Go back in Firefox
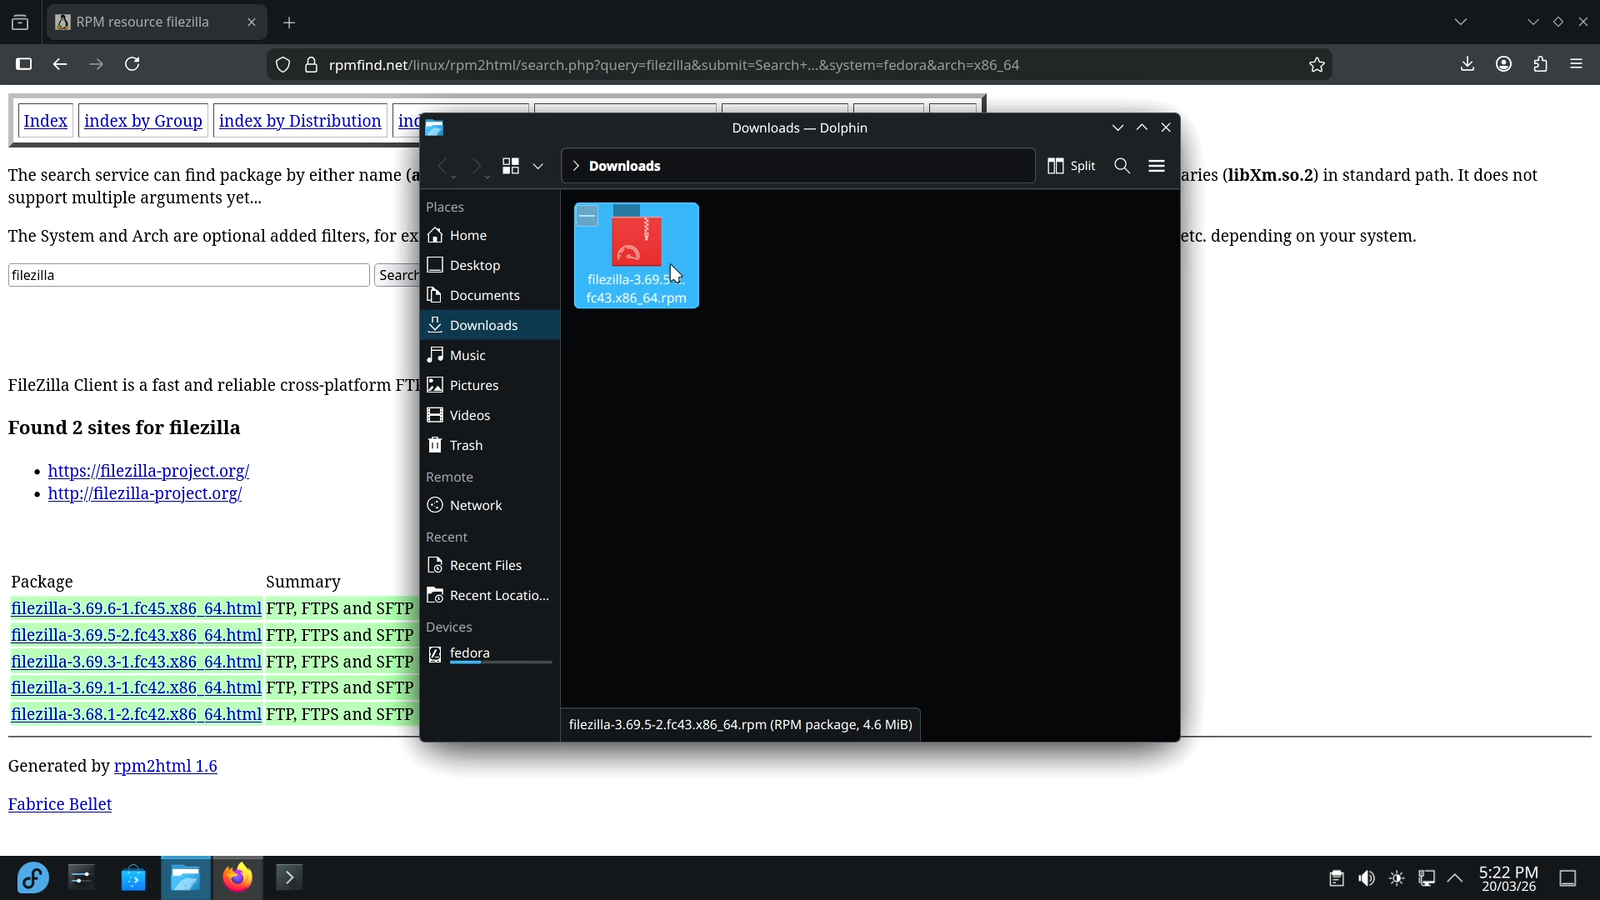This screenshot has height=900, width=1600. click(x=60, y=64)
